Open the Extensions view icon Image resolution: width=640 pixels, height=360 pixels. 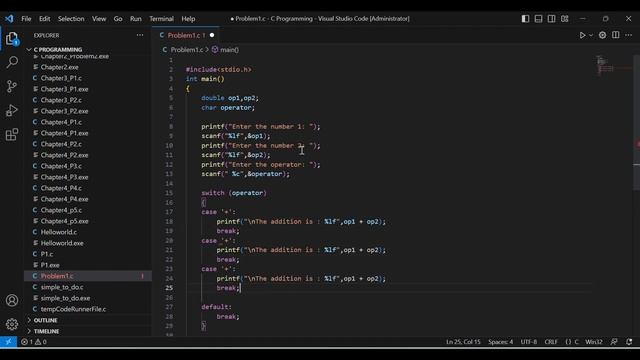[x=12, y=134]
